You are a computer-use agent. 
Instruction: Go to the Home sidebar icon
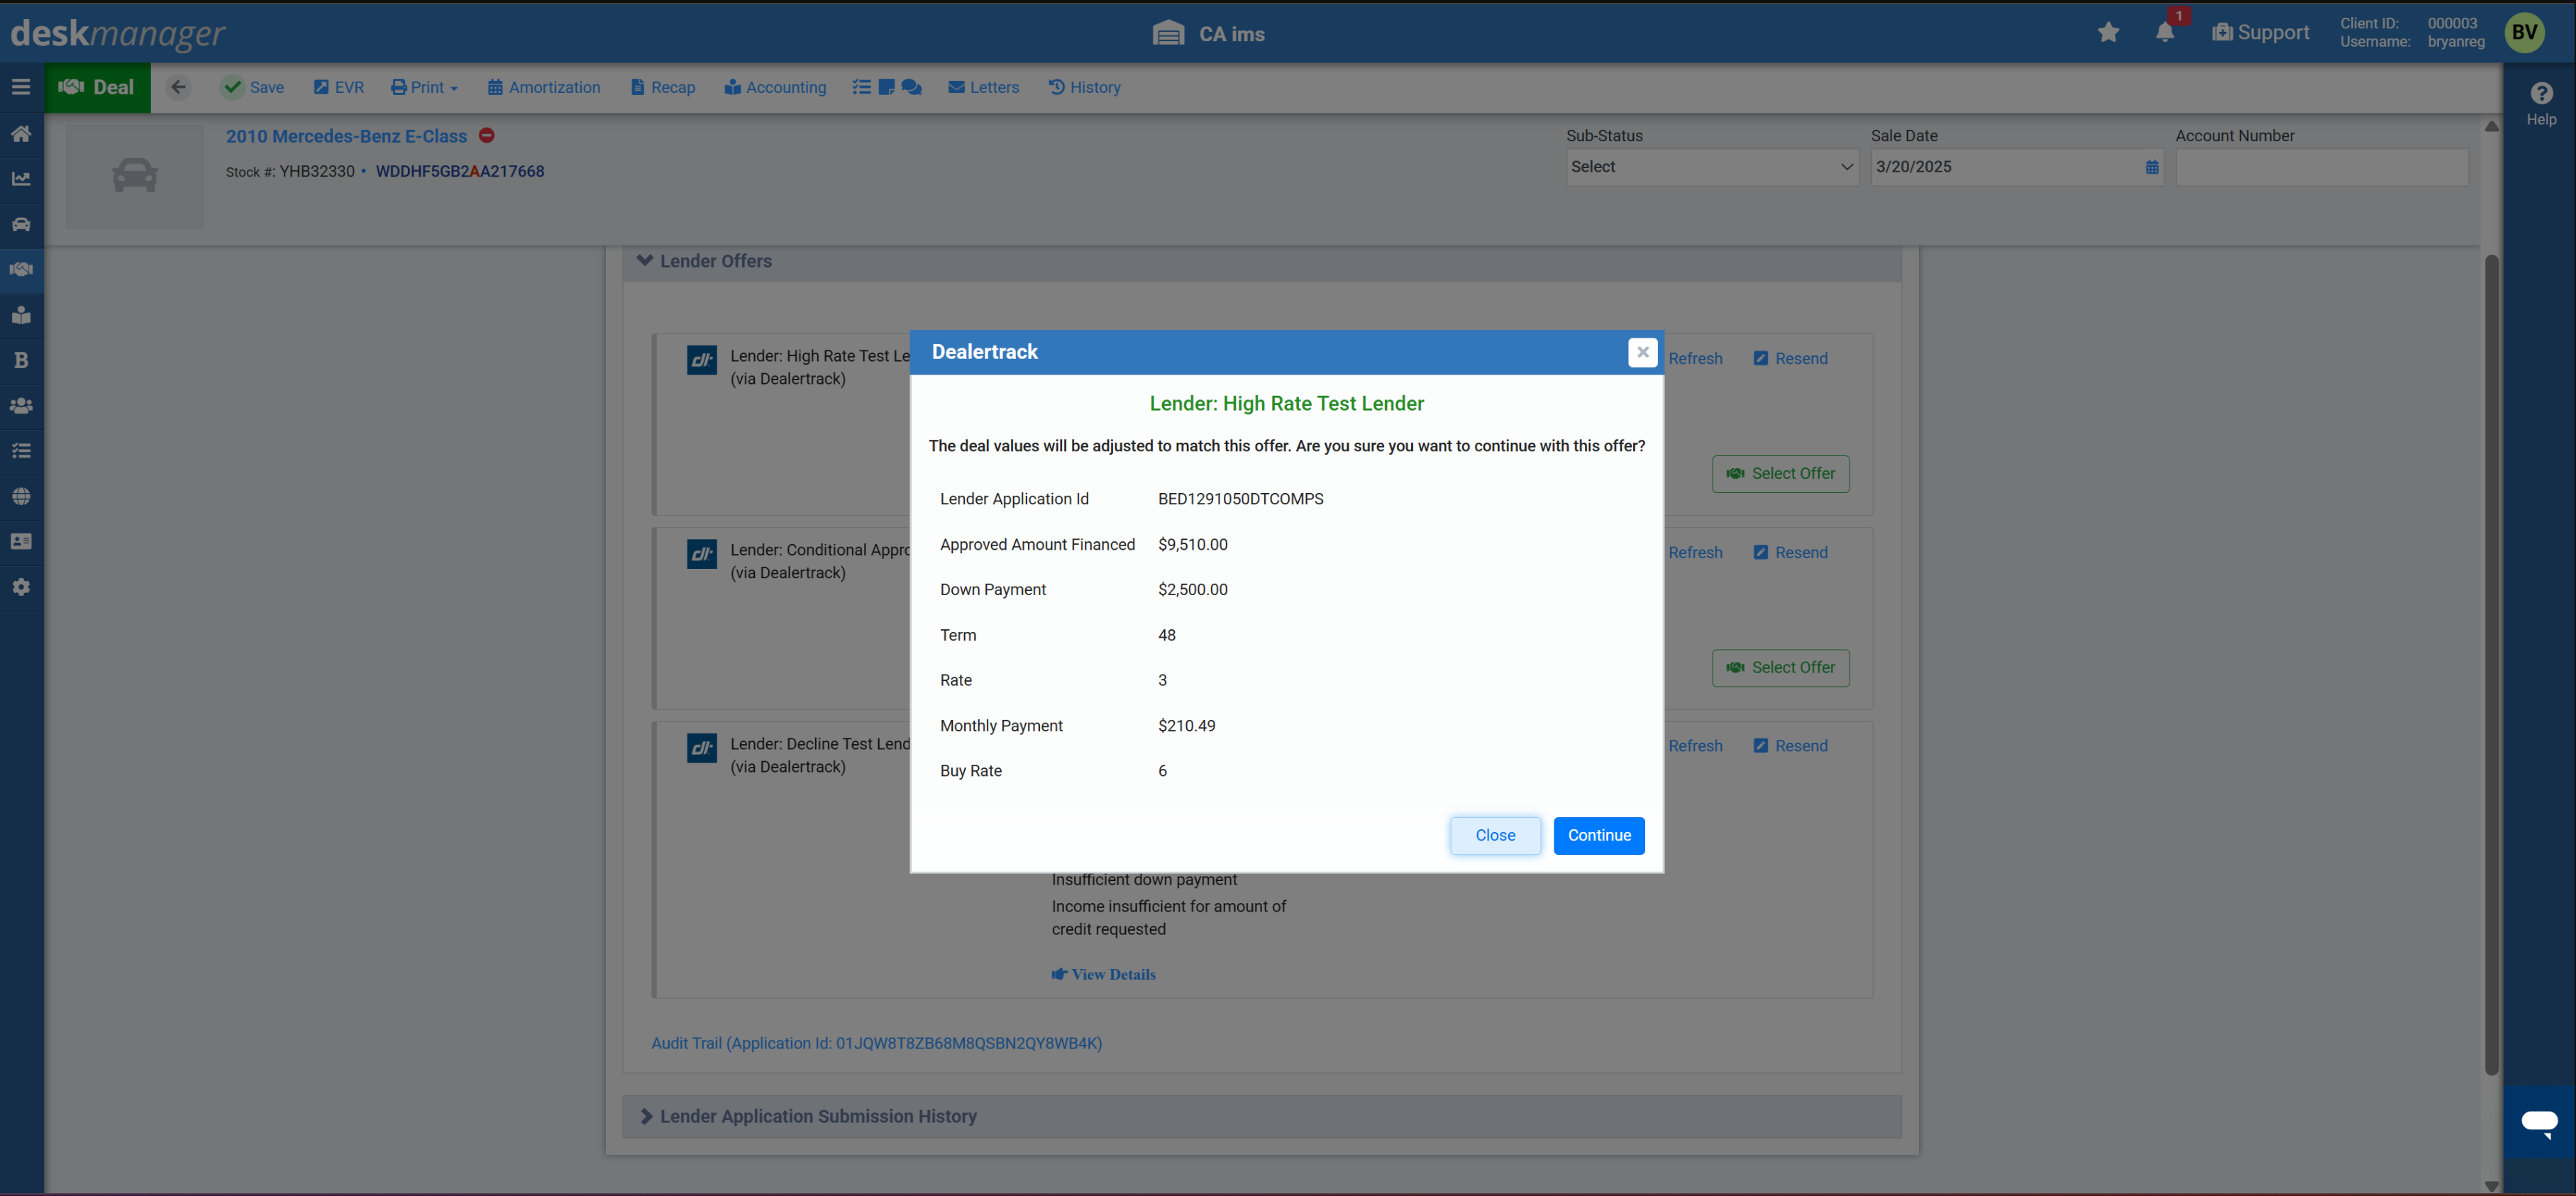[21, 133]
